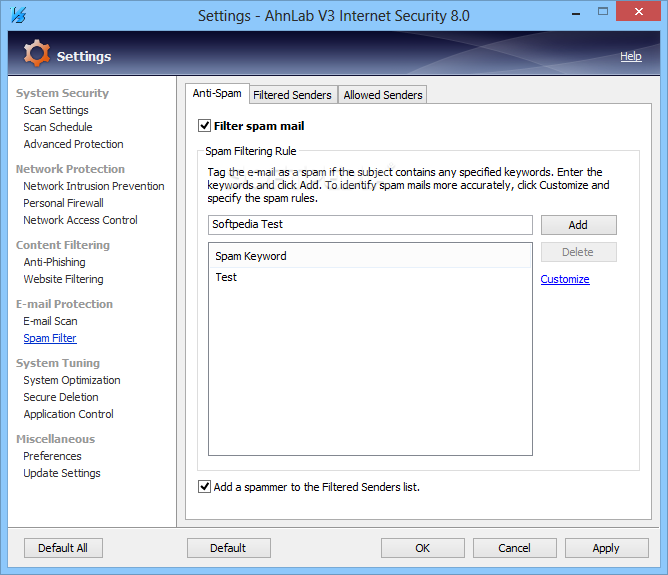The height and width of the screenshot is (575, 668).
Task: Open the Customize spam rules link
Action: [x=565, y=279]
